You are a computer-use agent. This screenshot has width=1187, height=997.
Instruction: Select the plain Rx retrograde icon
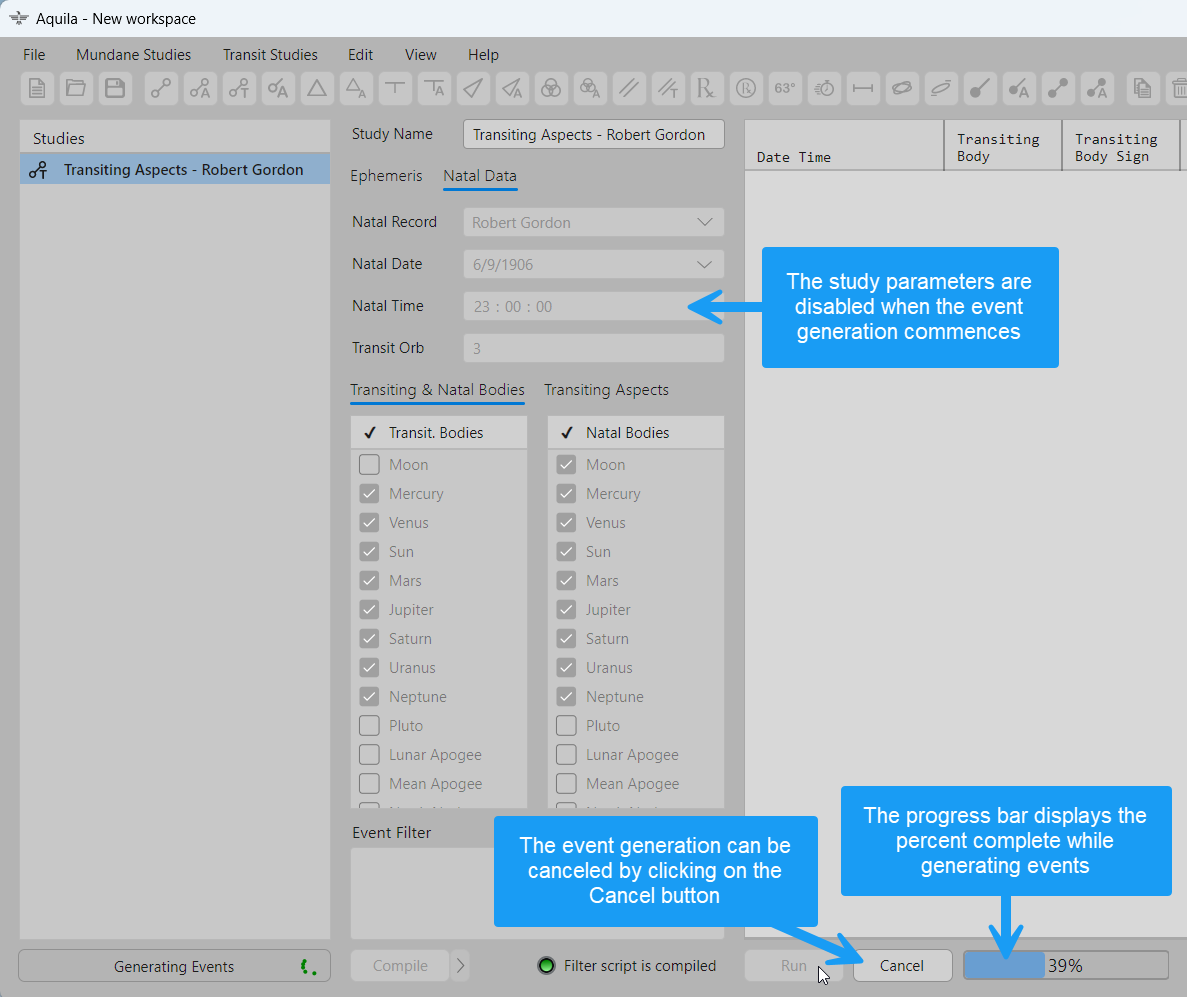pos(706,89)
